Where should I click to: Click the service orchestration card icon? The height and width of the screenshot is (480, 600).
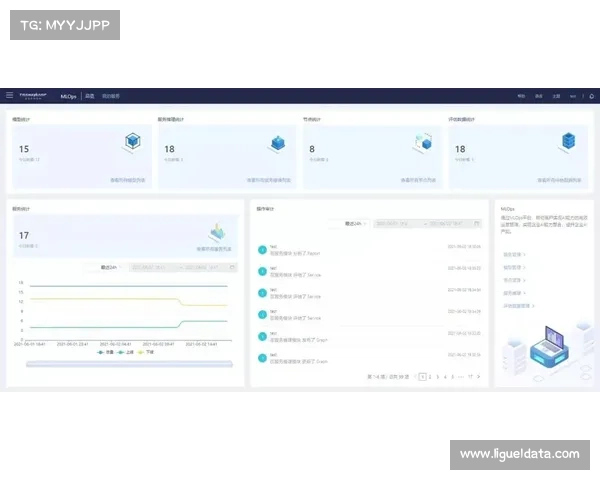coord(278,143)
